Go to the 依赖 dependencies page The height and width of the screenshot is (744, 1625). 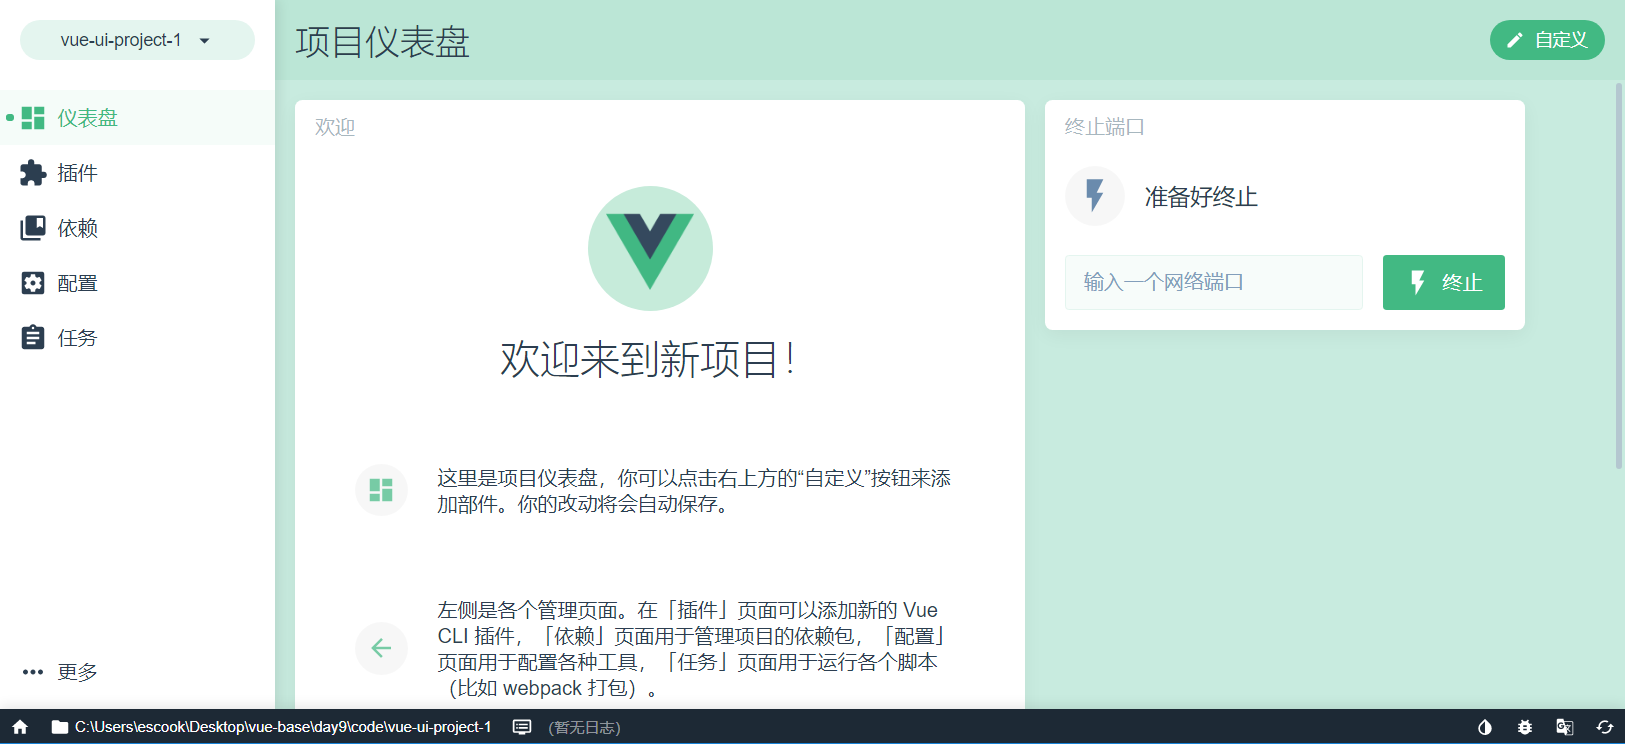[x=137, y=228]
